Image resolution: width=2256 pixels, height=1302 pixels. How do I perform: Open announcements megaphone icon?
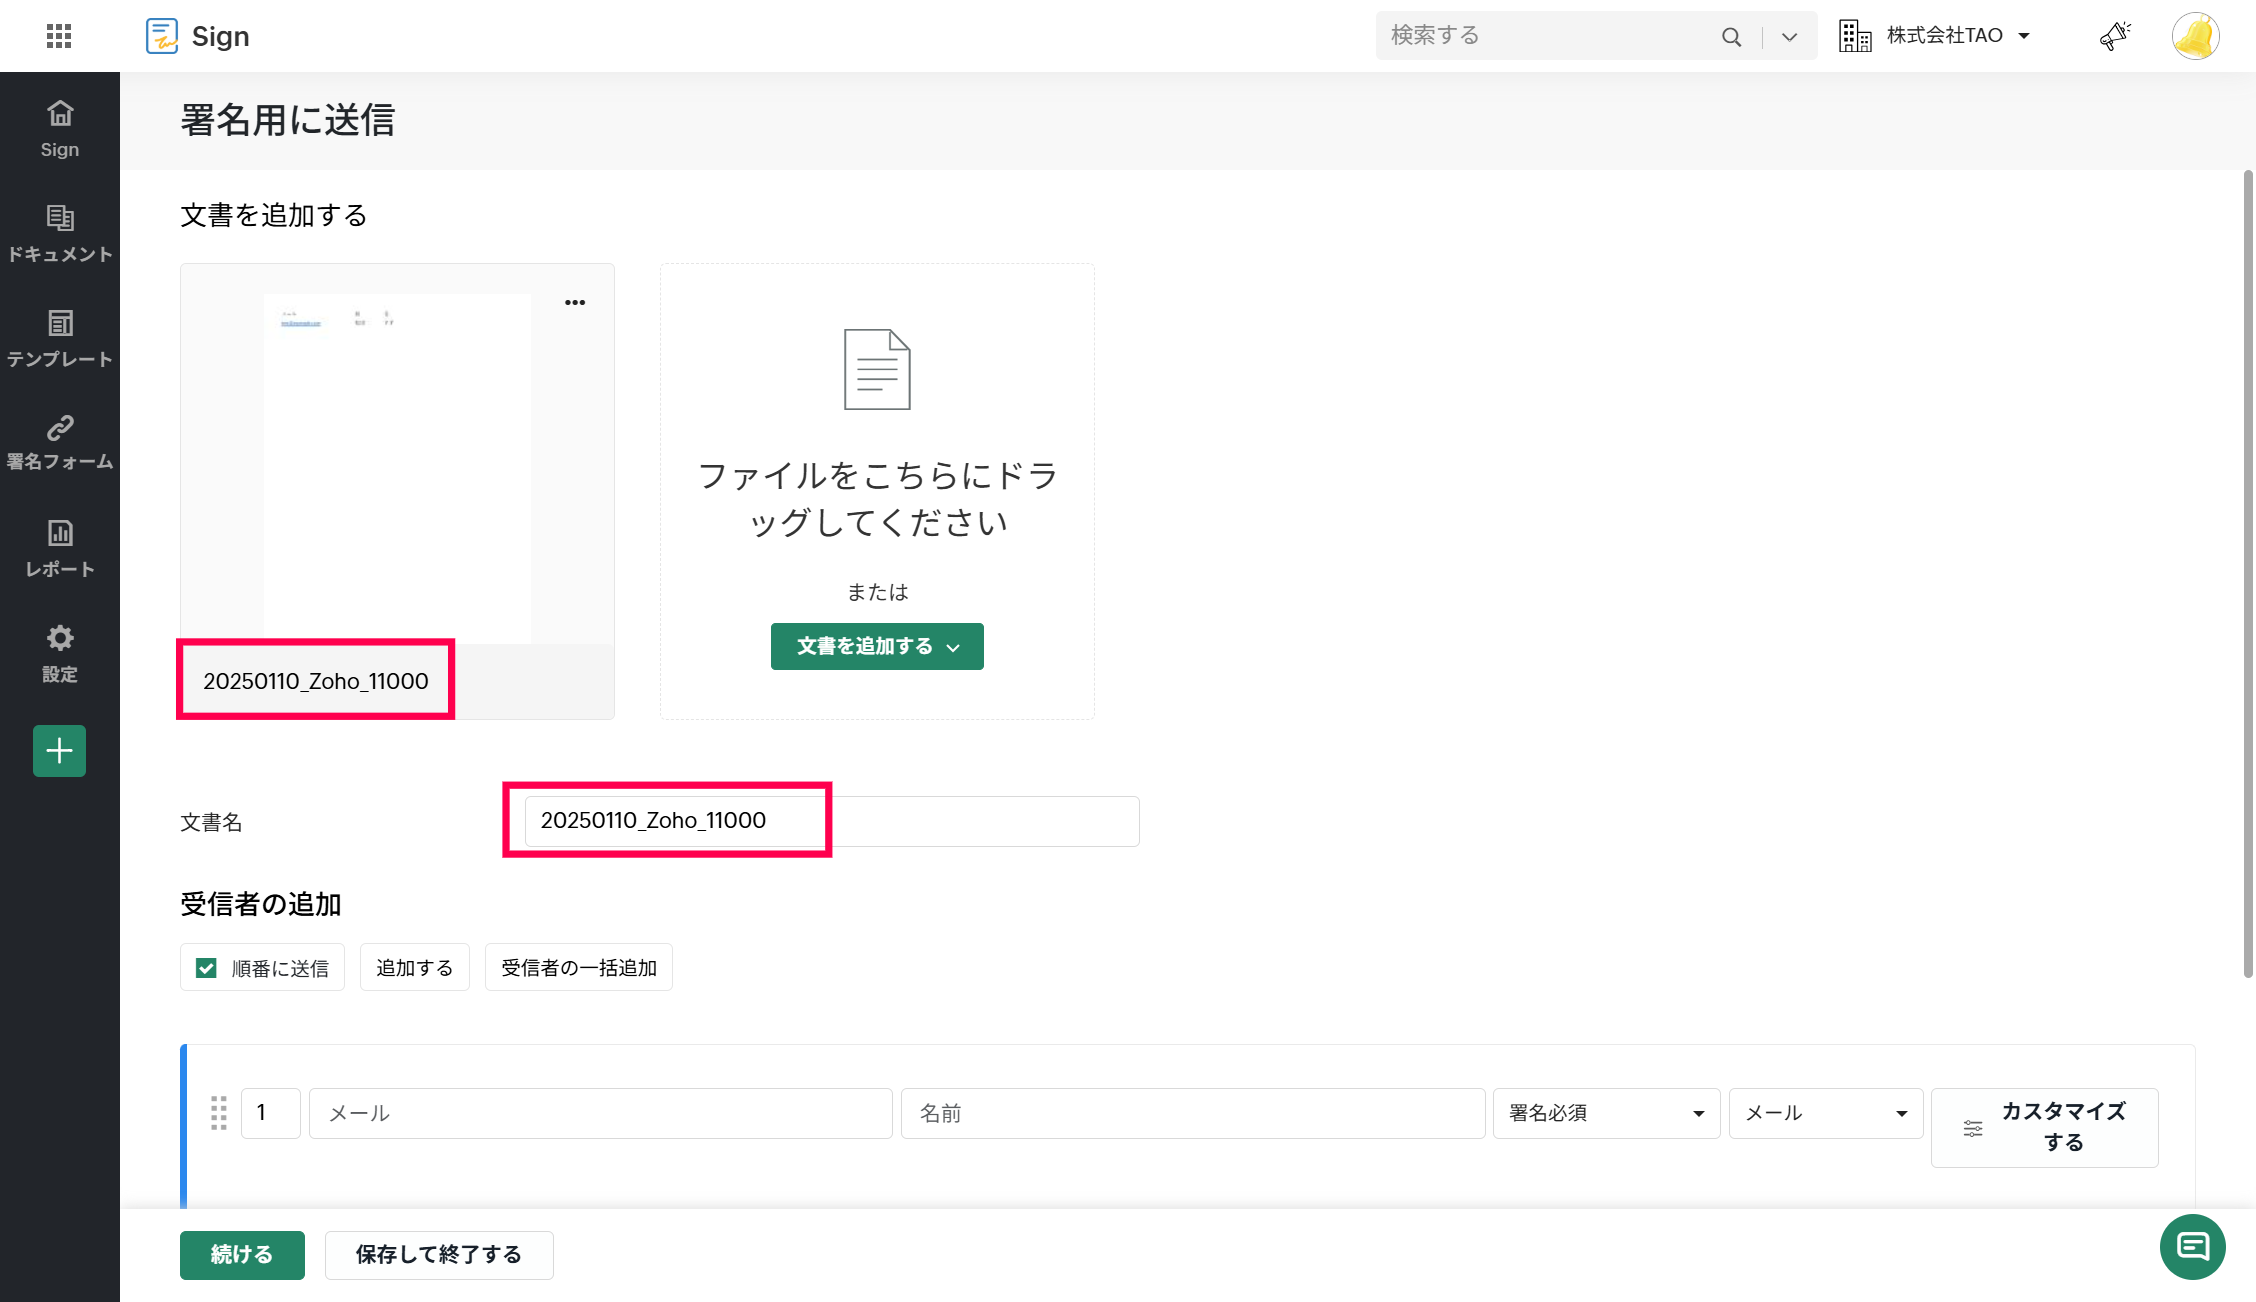tap(2114, 36)
